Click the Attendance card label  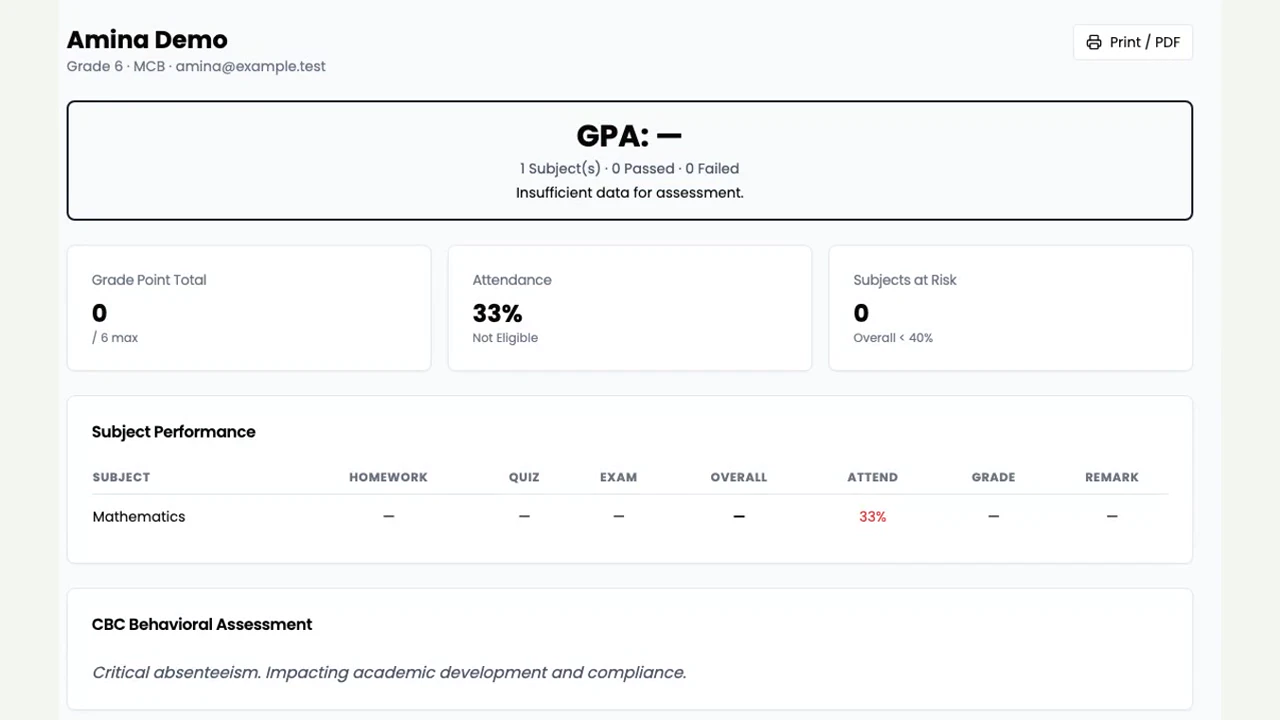point(512,280)
